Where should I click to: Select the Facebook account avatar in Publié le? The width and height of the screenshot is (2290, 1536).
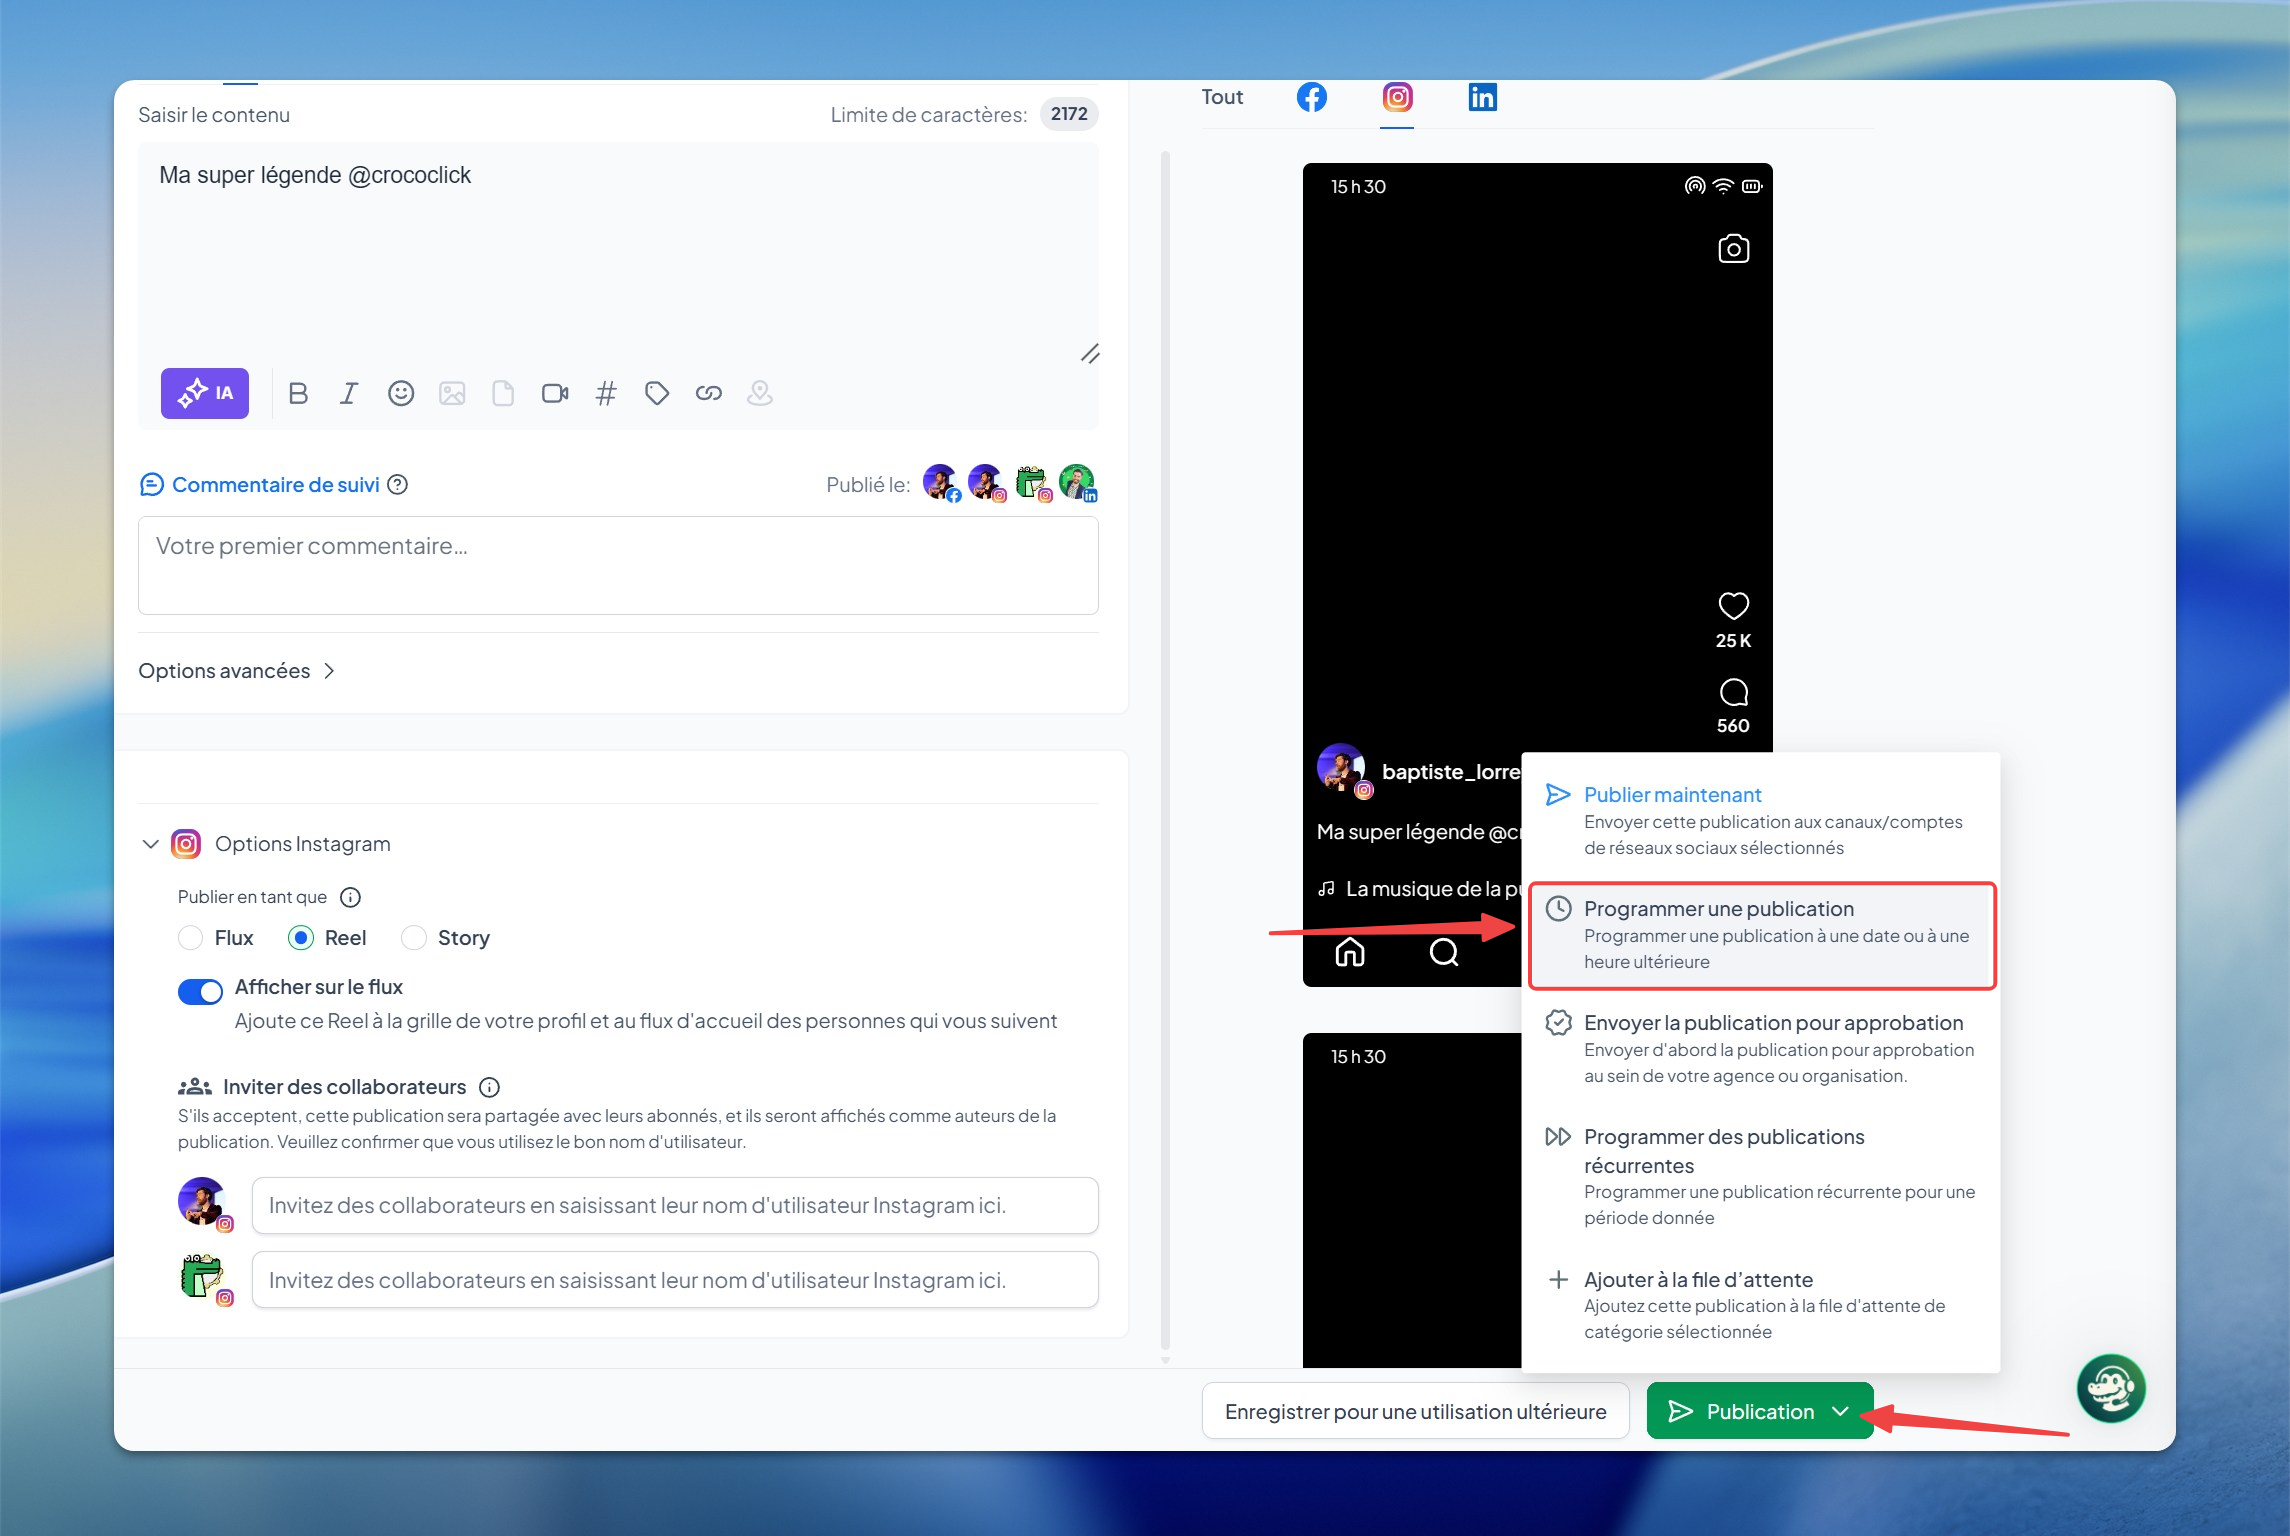click(x=941, y=483)
